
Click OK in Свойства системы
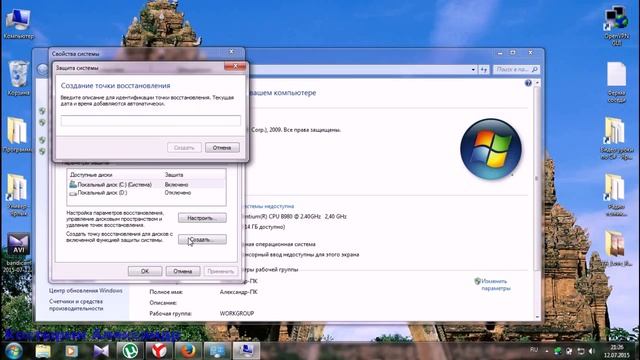tap(145, 271)
